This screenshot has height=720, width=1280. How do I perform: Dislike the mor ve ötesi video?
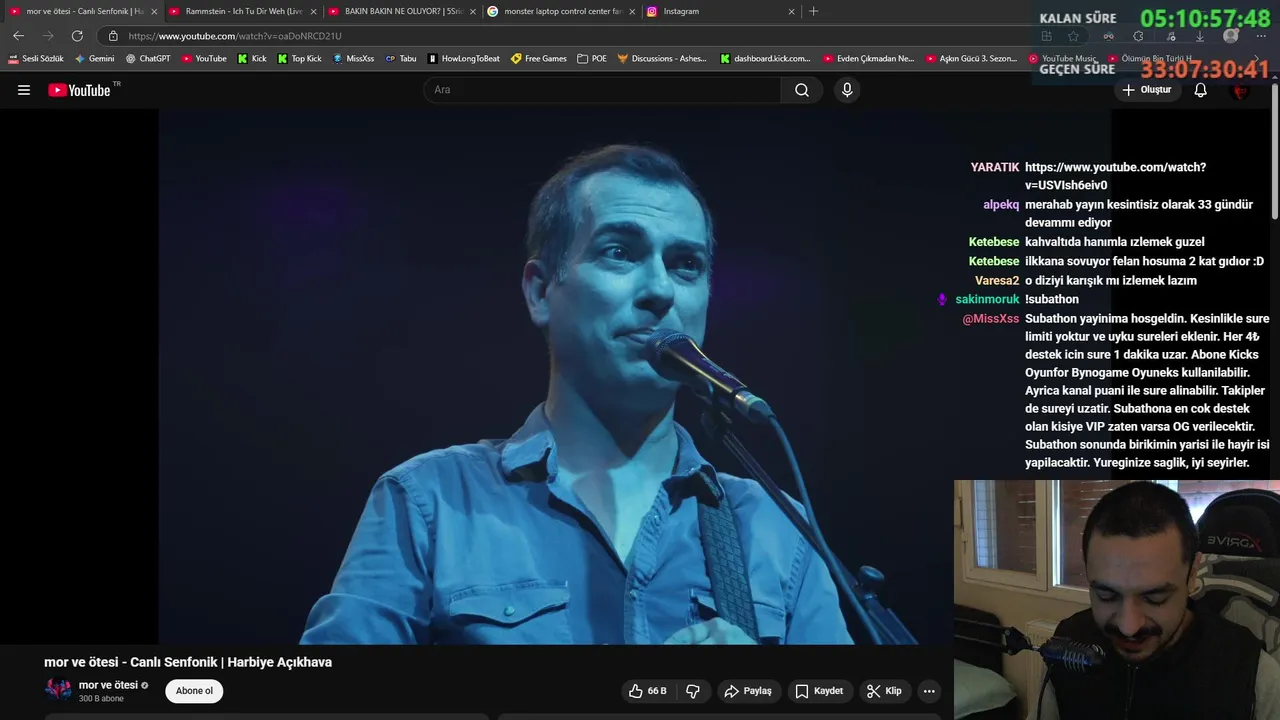point(693,691)
